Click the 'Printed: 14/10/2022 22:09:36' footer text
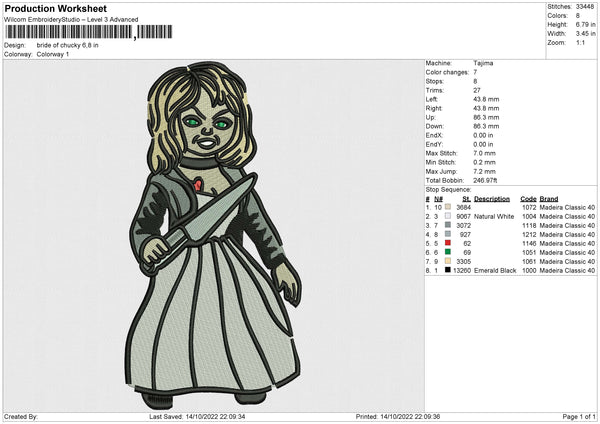The height and width of the screenshot is (424, 600). click(398, 416)
